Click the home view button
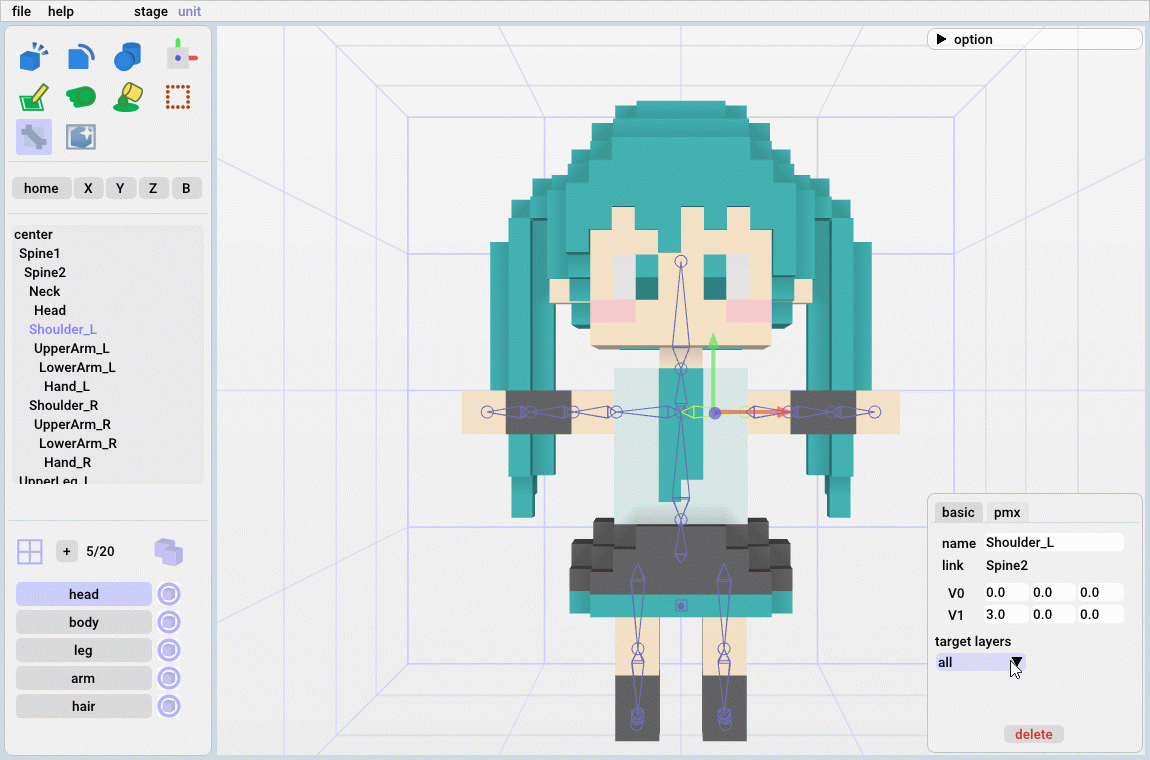 [x=41, y=189]
